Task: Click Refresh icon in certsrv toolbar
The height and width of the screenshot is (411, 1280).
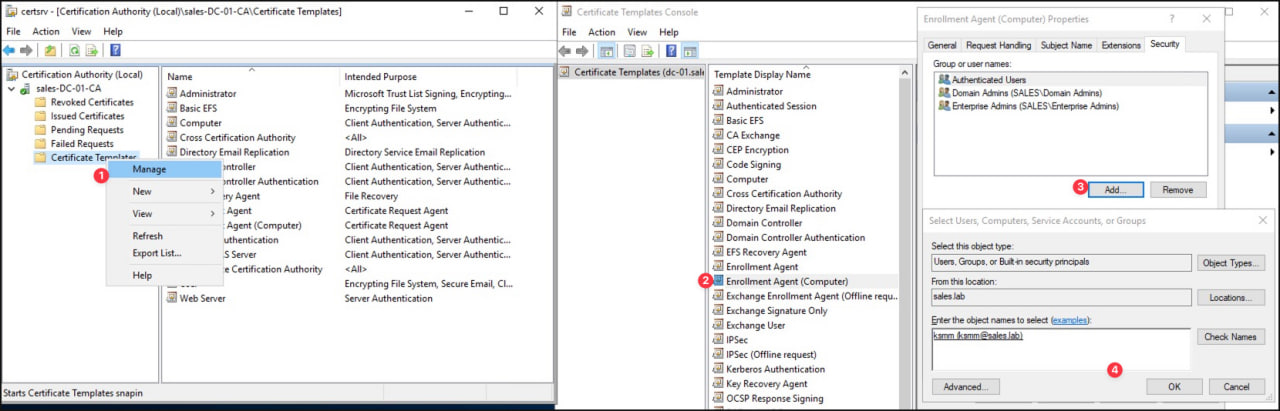Action: [74, 50]
